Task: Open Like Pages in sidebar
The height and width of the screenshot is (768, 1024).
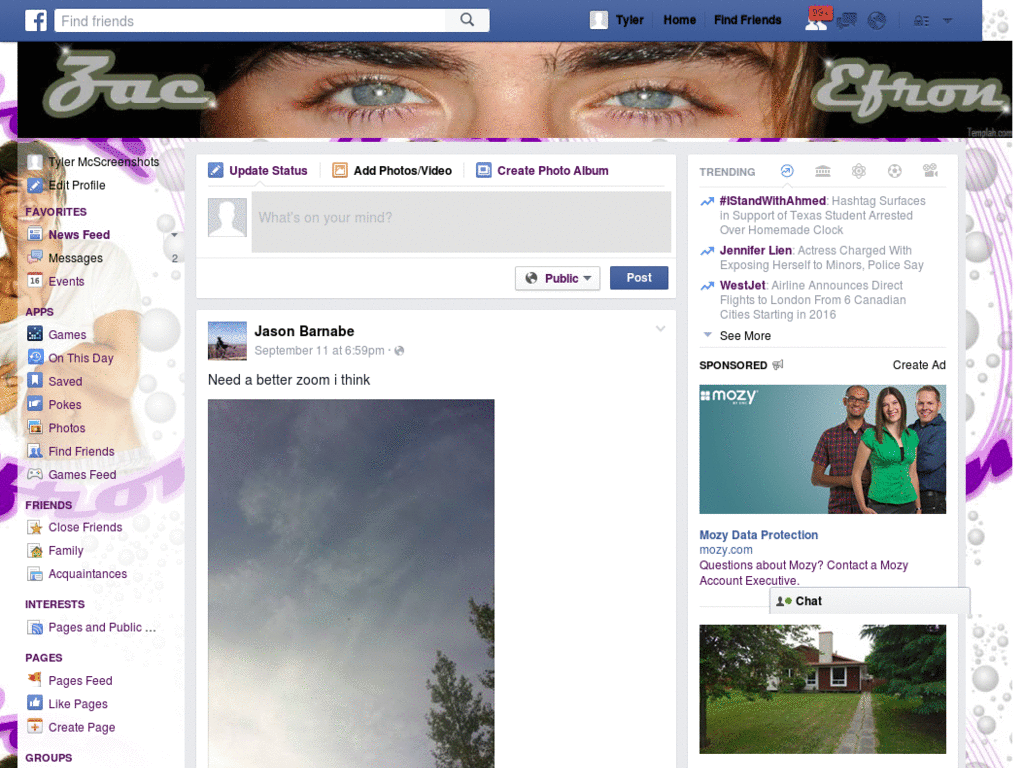Action: [78, 704]
